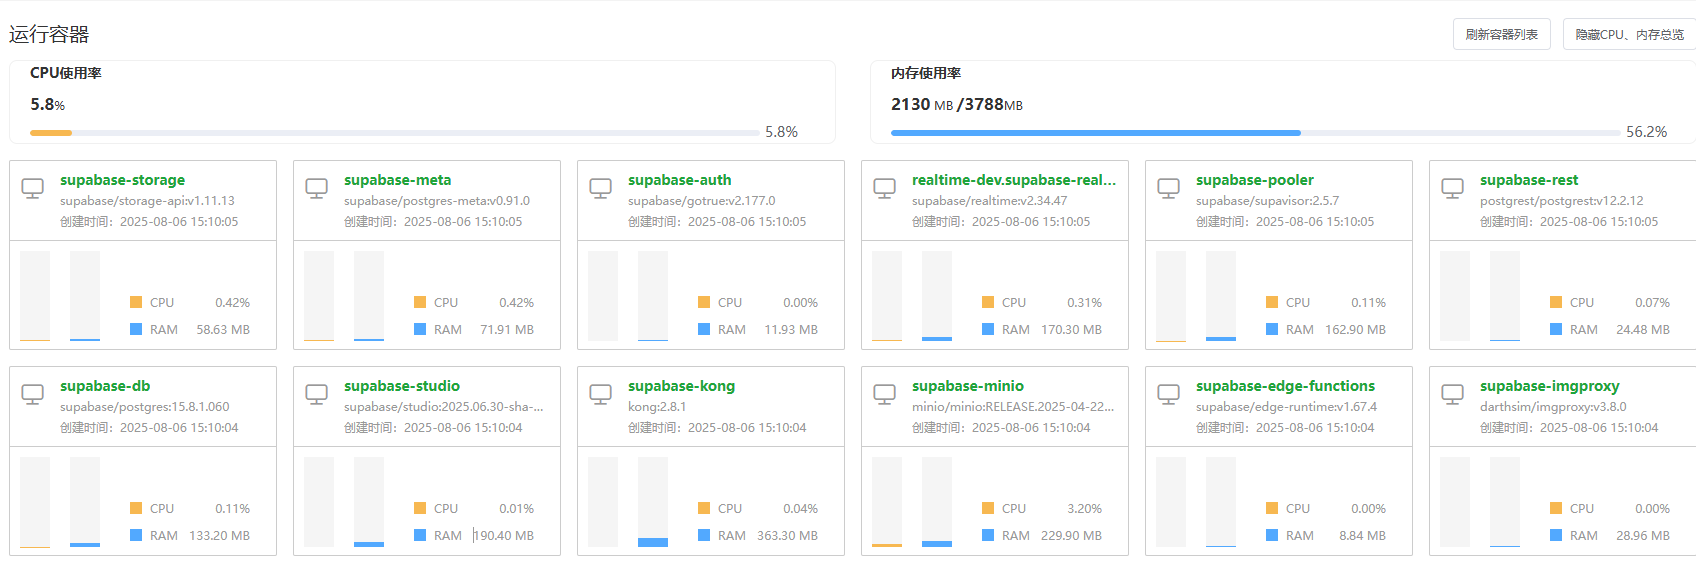Click the monitor icon of supabase-rest
Viewport: 1696px width, 569px height.
pos(1453,188)
